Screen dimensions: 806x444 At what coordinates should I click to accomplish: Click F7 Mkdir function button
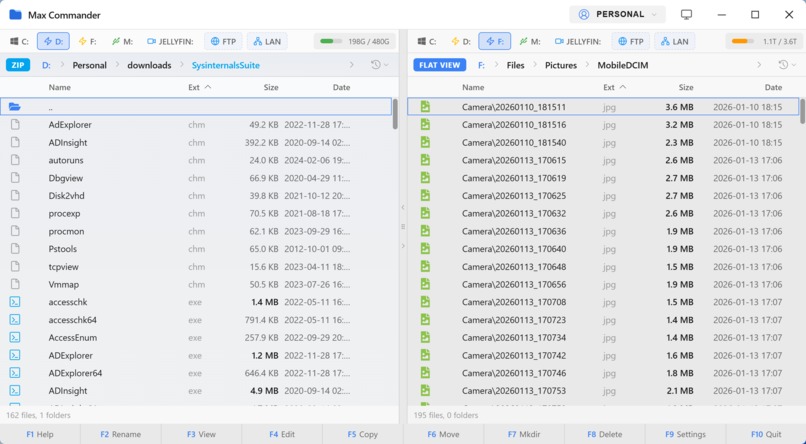click(x=524, y=434)
